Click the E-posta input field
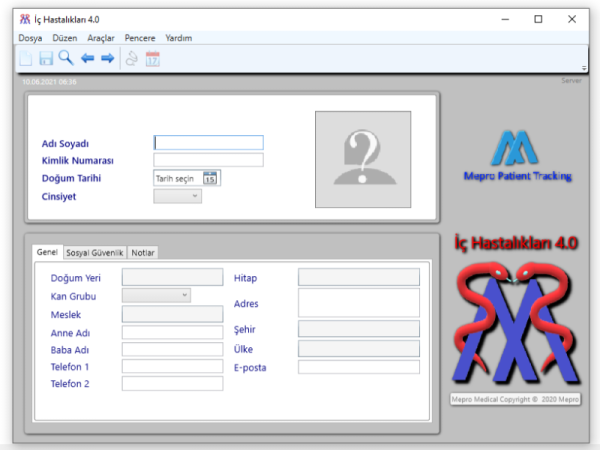 pos(359,367)
